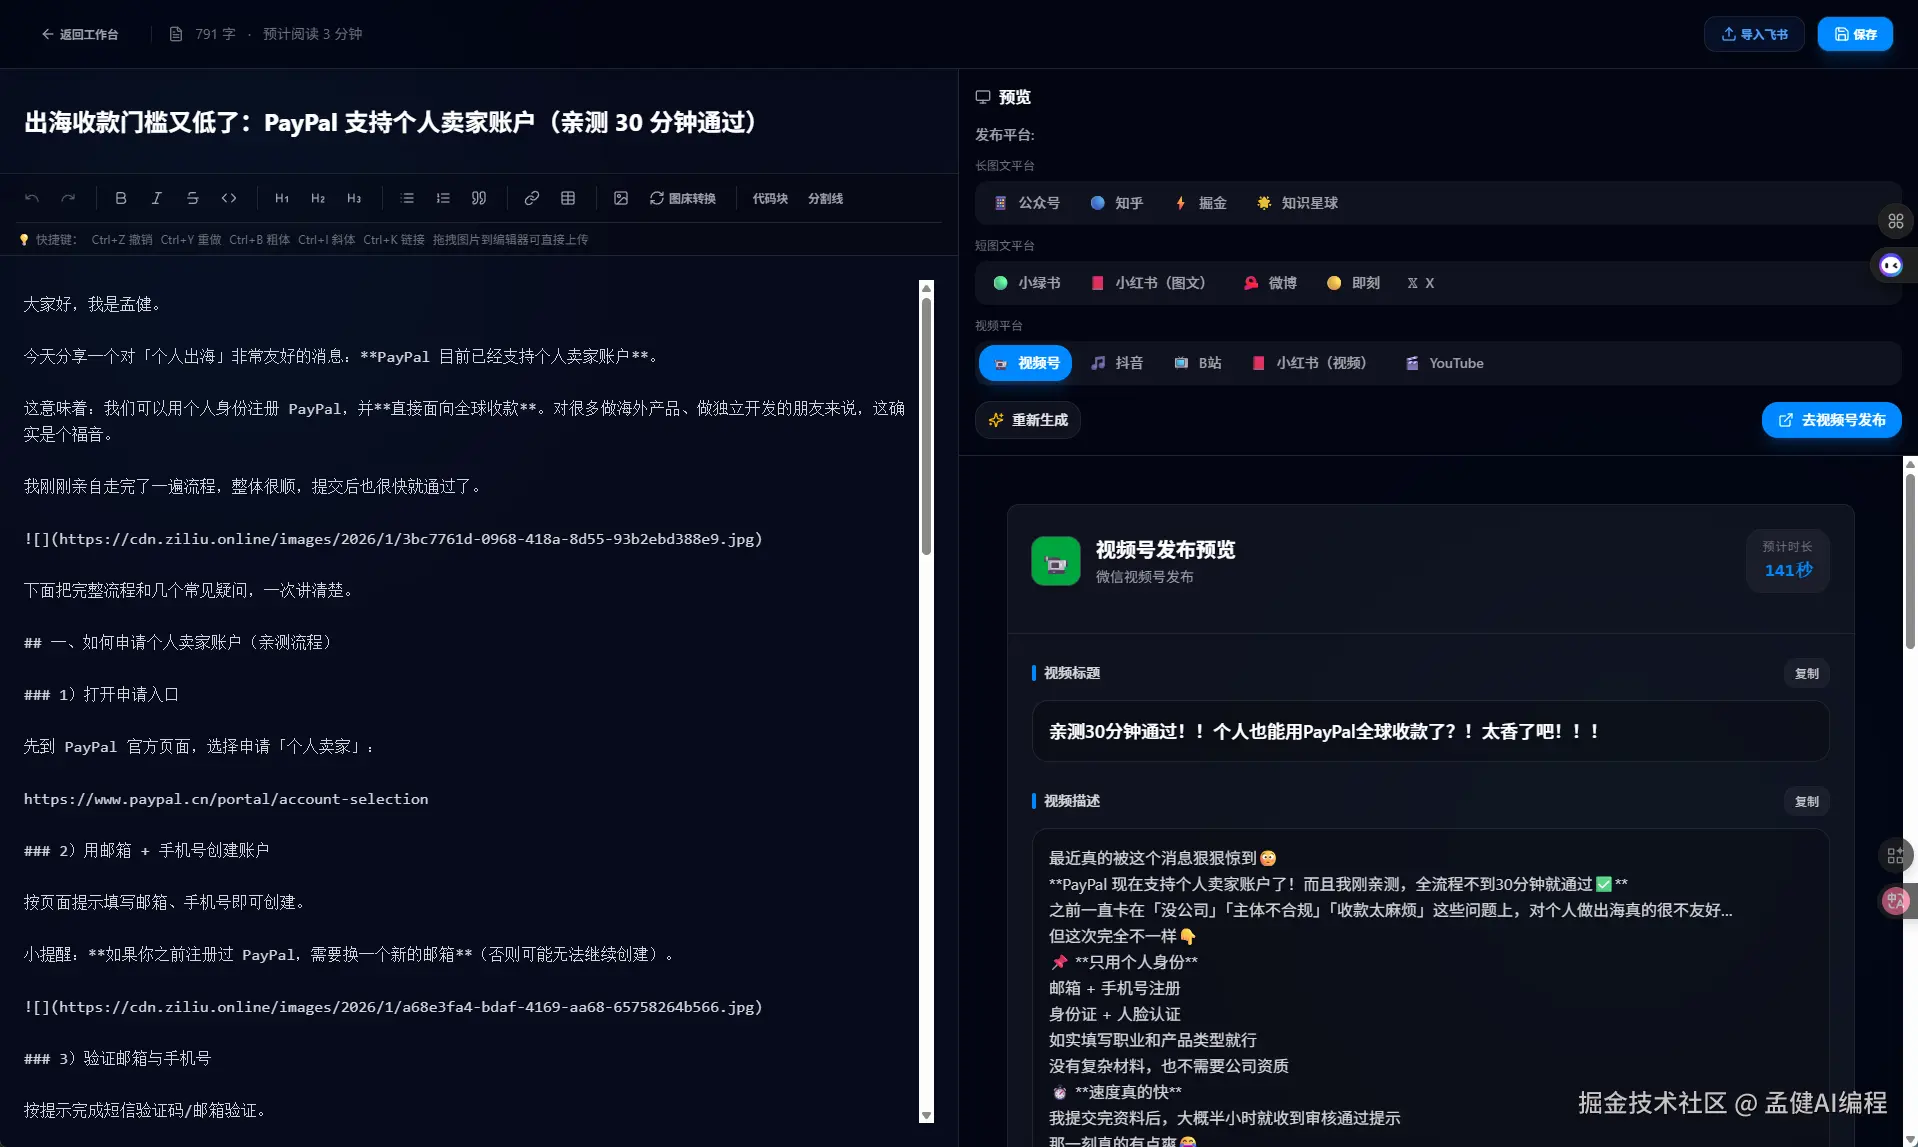Image resolution: width=1918 pixels, height=1147 pixels.
Task: Set heading level H1
Action: 282,198
